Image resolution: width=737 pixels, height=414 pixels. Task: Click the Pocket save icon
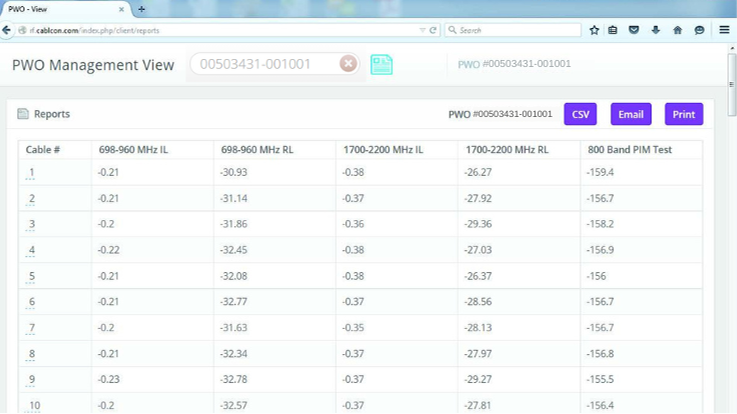(634, 30)
